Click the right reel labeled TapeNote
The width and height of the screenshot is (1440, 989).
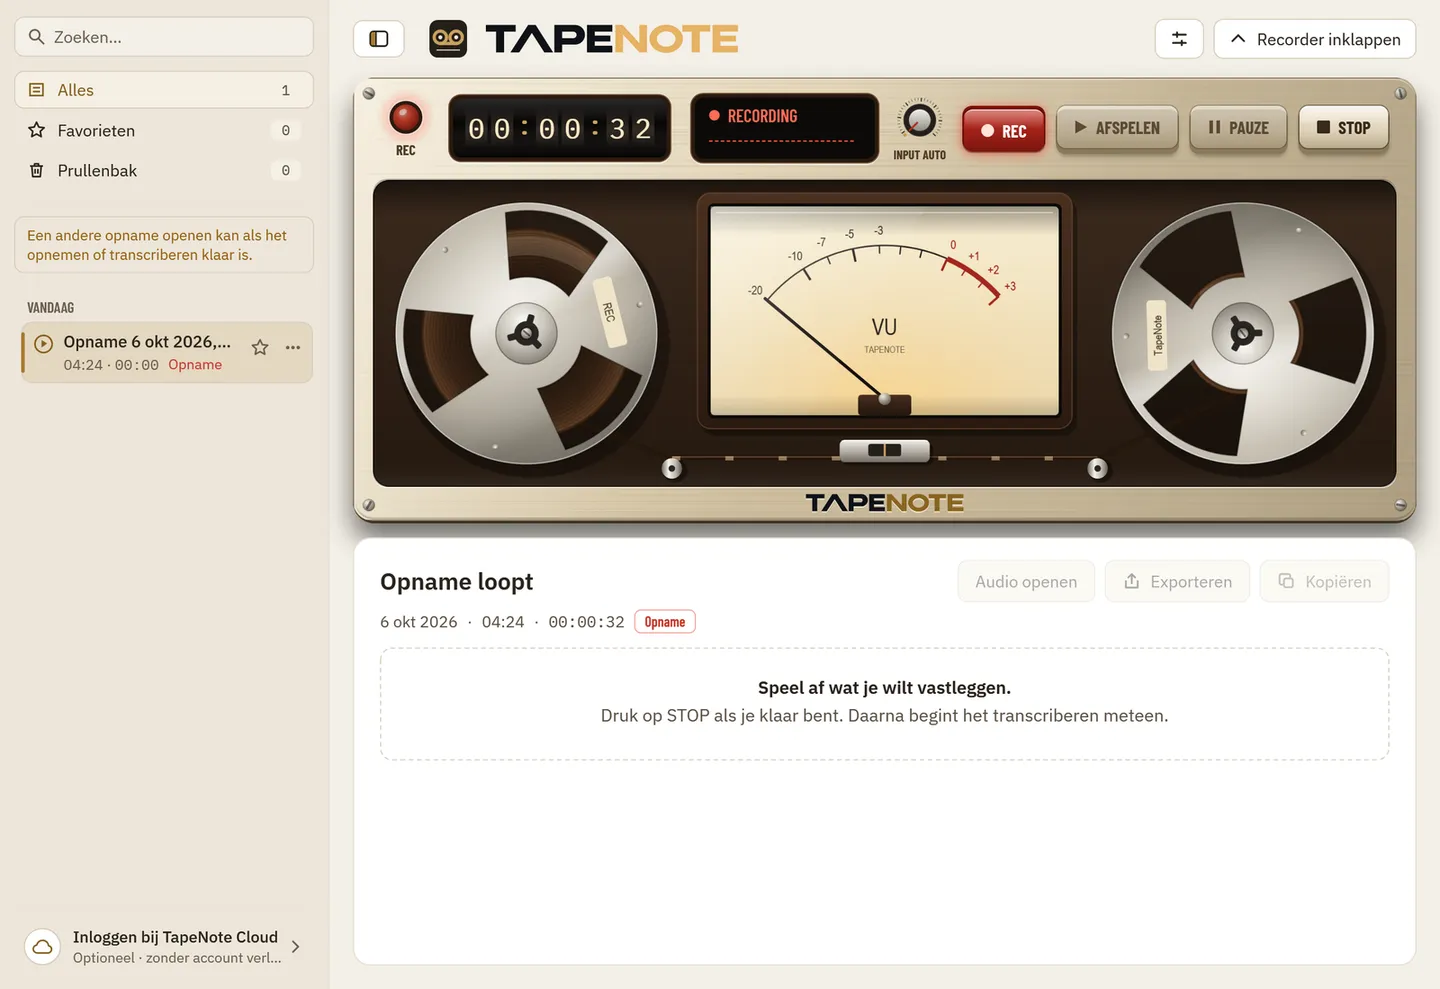pos(1243,333)
